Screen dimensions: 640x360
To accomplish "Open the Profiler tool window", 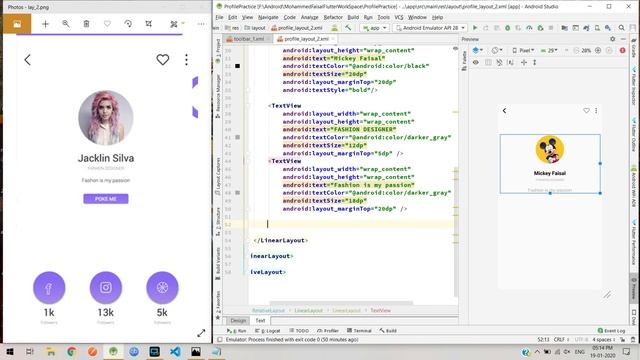I will point(328,331).
